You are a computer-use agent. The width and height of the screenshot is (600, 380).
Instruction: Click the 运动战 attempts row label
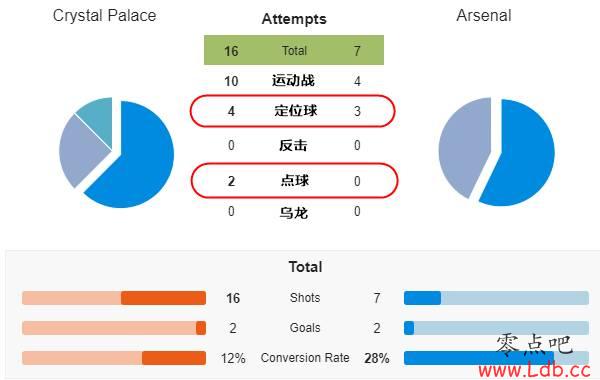click(293, 81)
